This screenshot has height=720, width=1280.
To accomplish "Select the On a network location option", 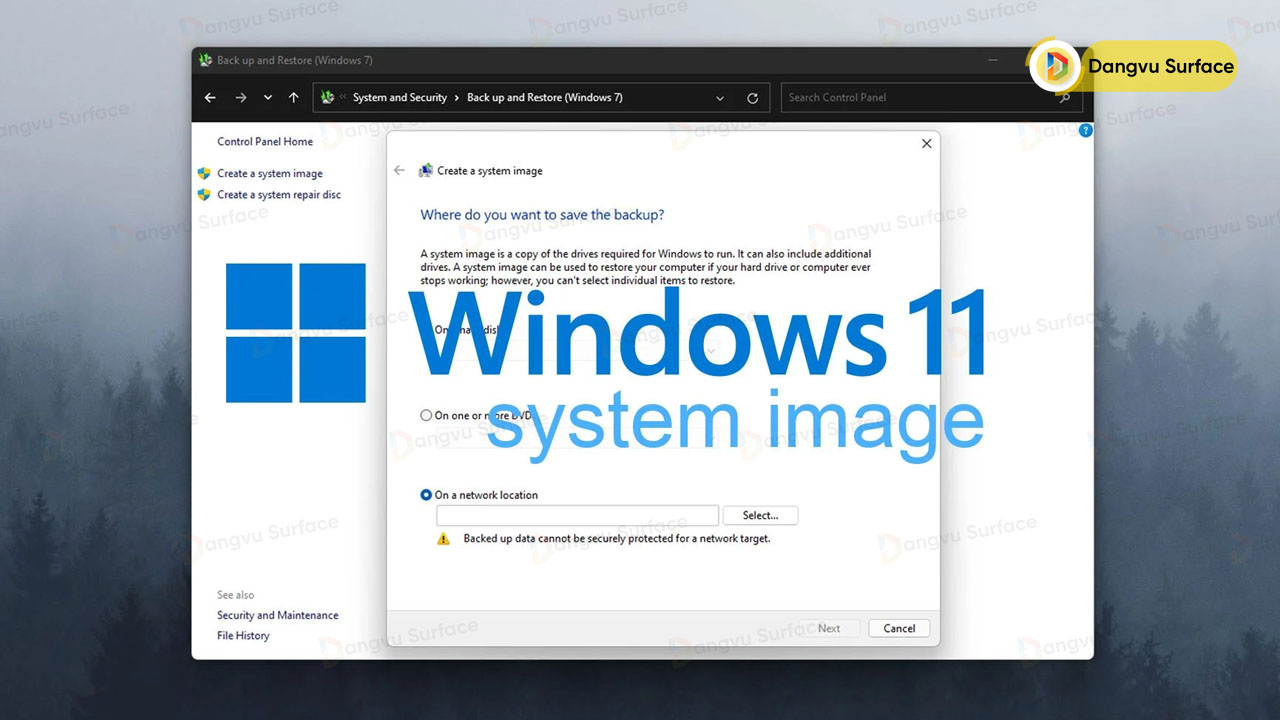I will pos(427,495).
